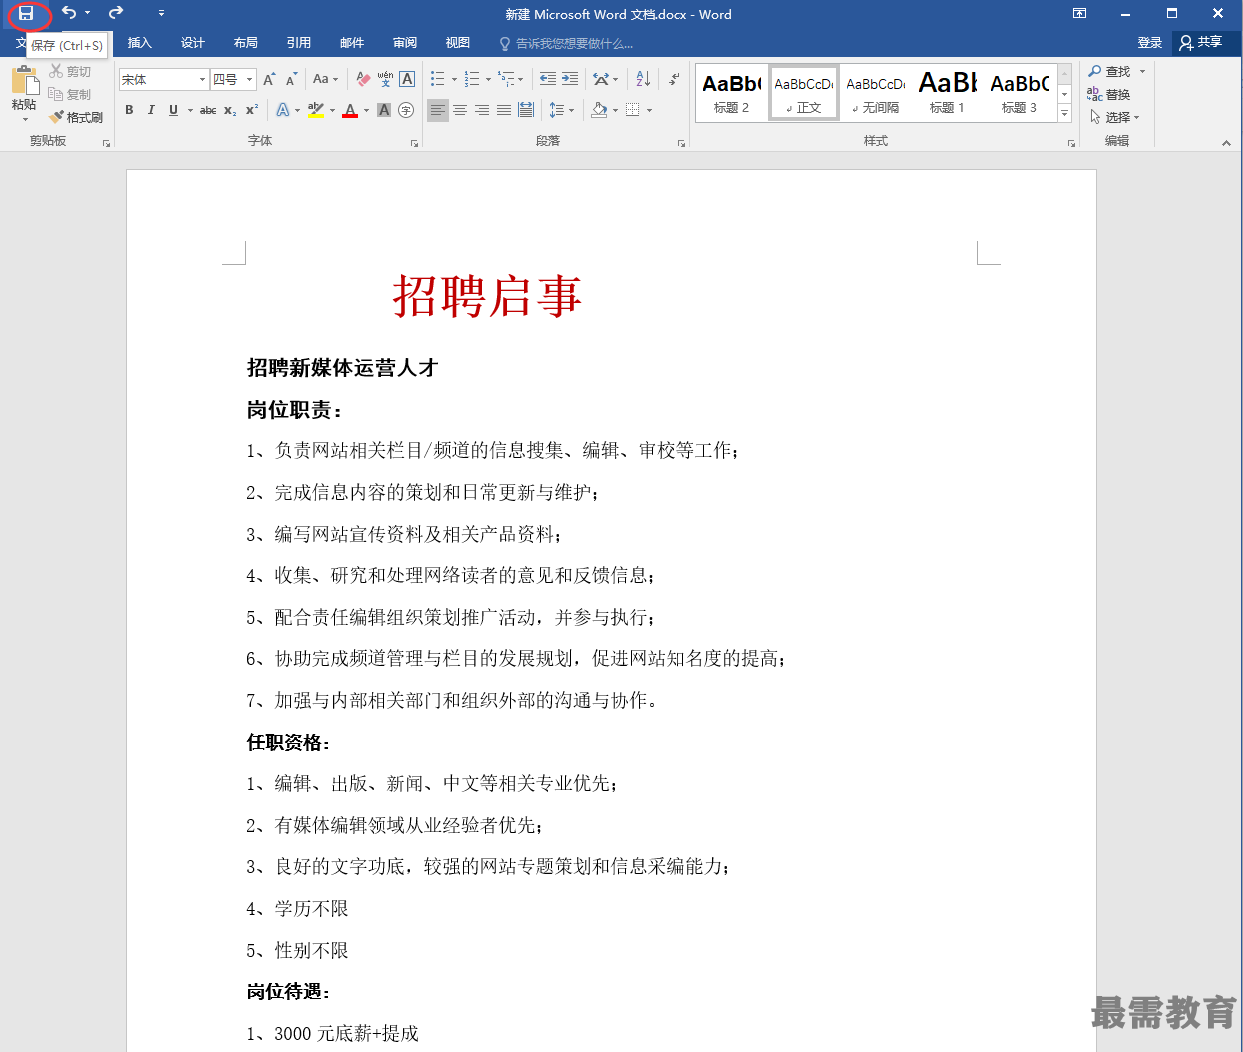Increase font size with grow font icon
1243x1052 pixels.
269,79
